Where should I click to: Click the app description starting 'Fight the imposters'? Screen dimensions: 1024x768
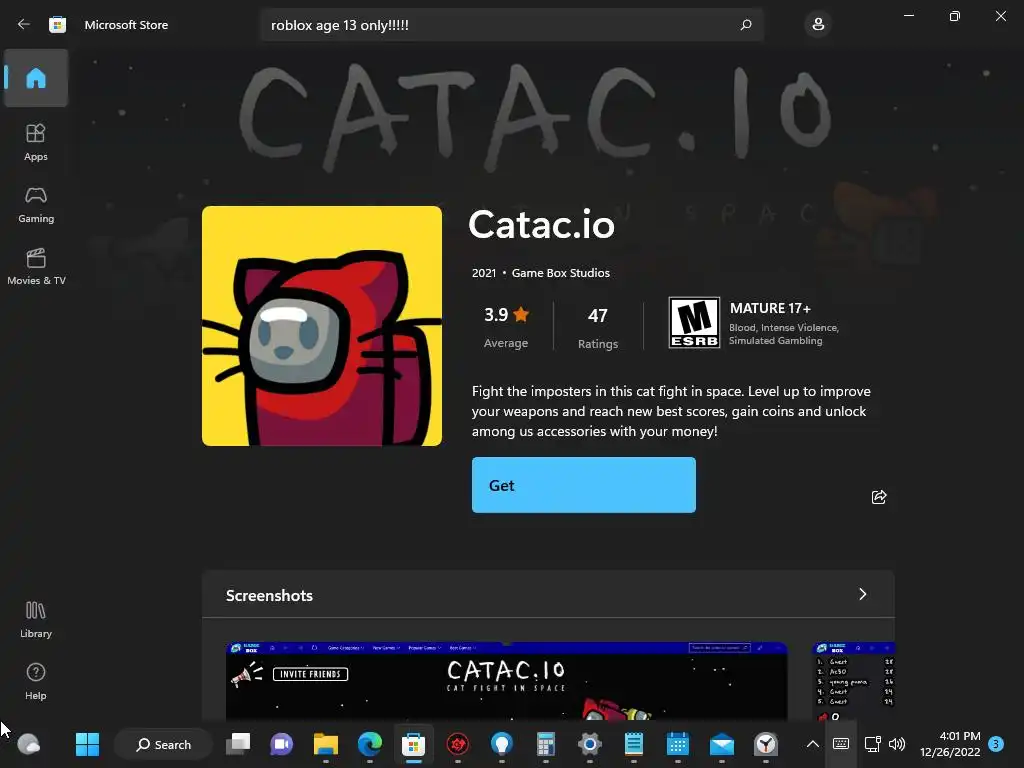[671, 411]
